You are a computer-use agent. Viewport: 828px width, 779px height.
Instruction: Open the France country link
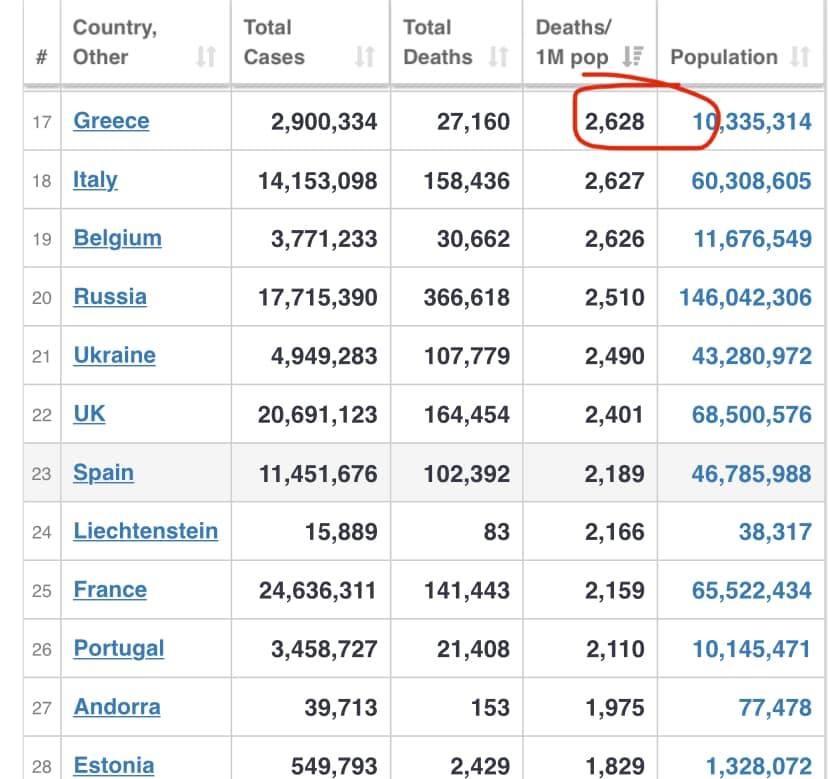[110, 589]
